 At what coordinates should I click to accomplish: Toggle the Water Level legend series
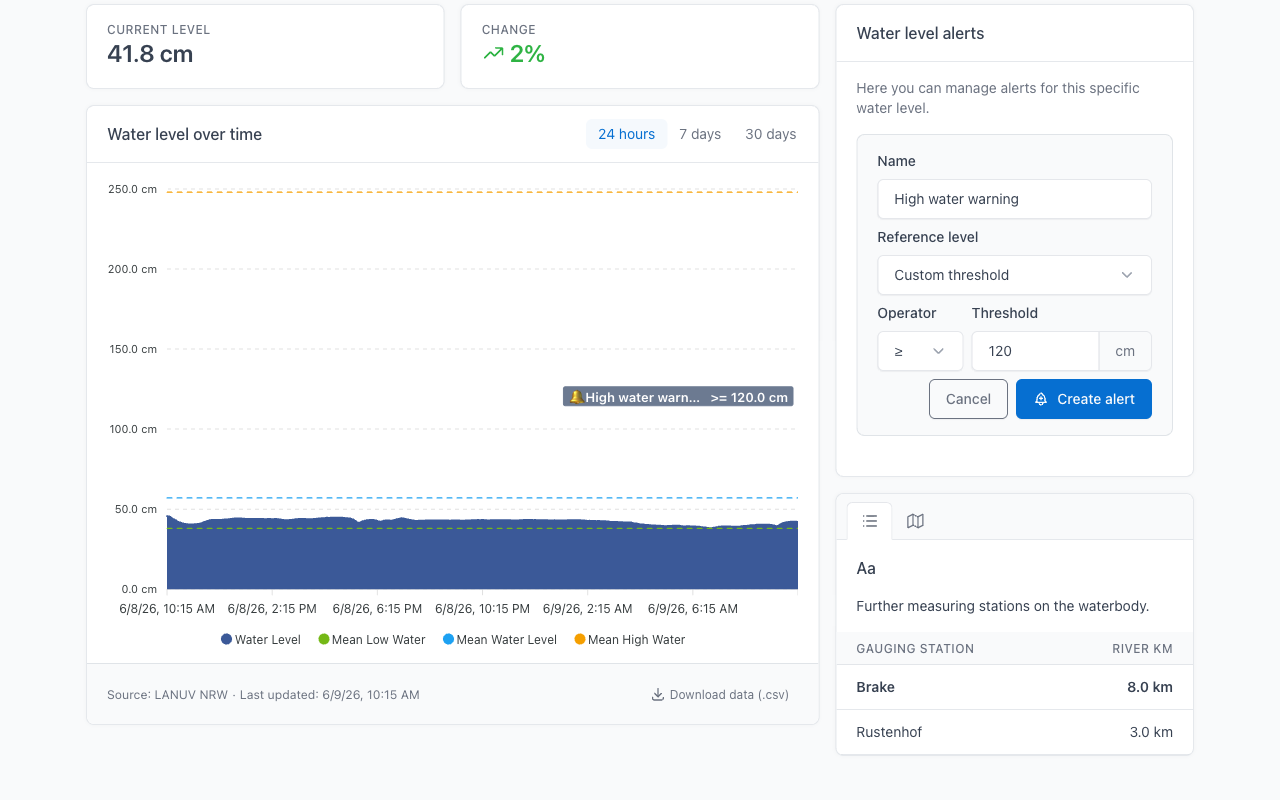point(261,639)
